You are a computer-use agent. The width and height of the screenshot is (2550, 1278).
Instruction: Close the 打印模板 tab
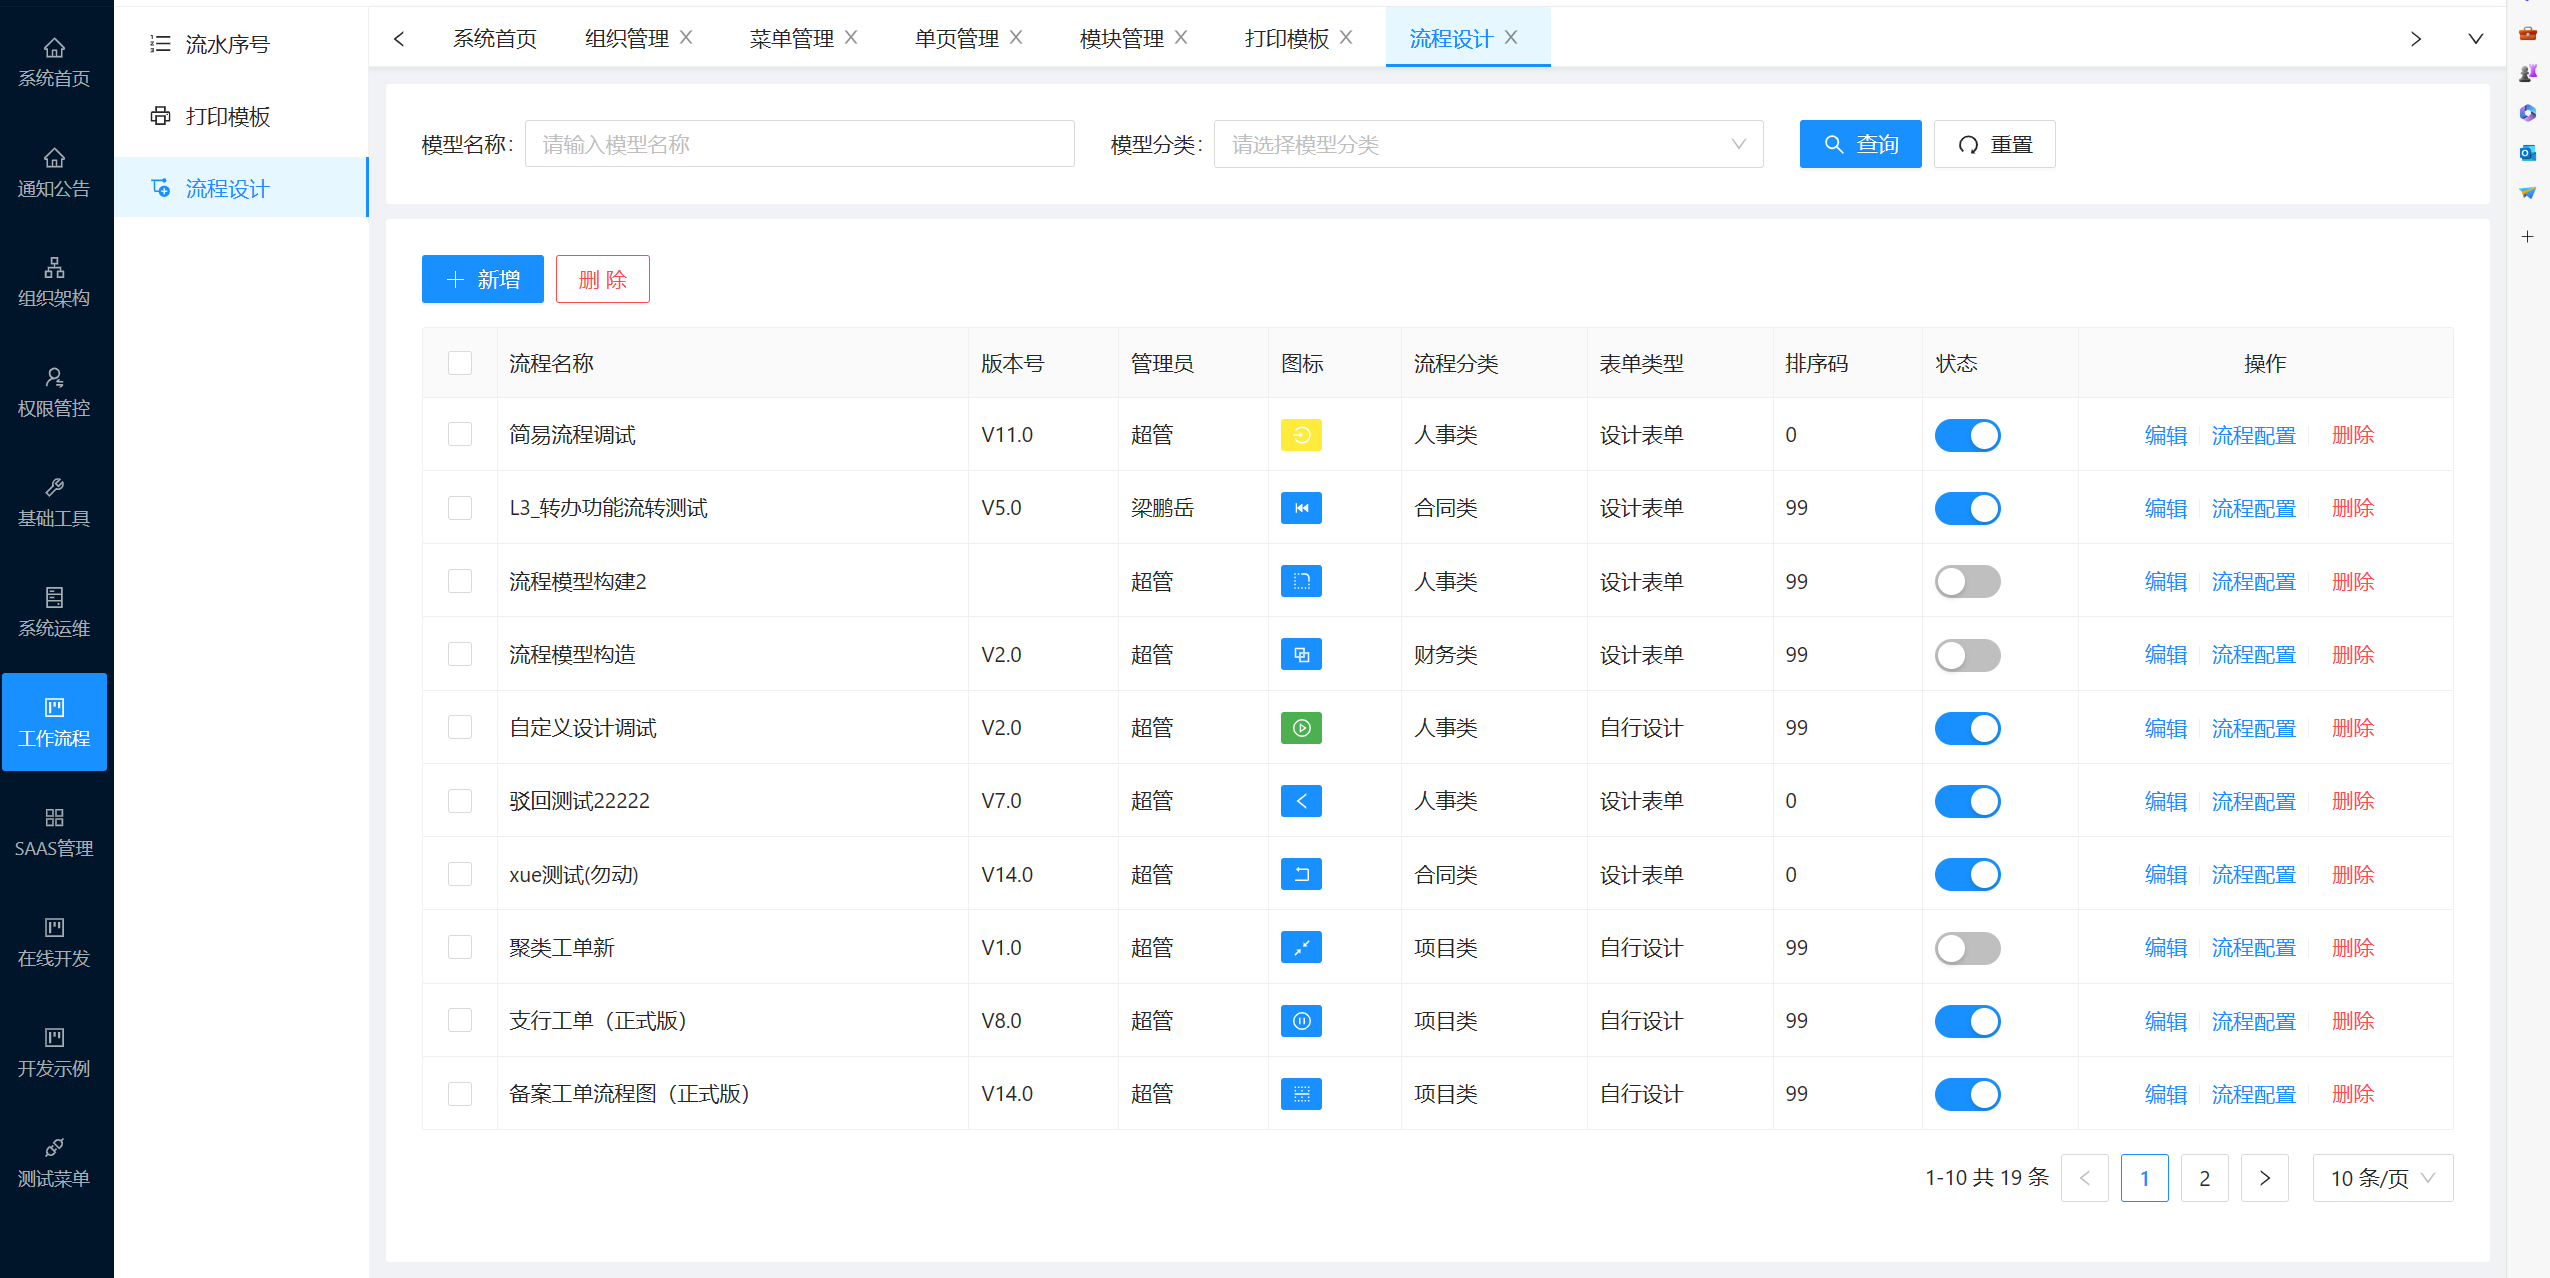pos(1346,37)
